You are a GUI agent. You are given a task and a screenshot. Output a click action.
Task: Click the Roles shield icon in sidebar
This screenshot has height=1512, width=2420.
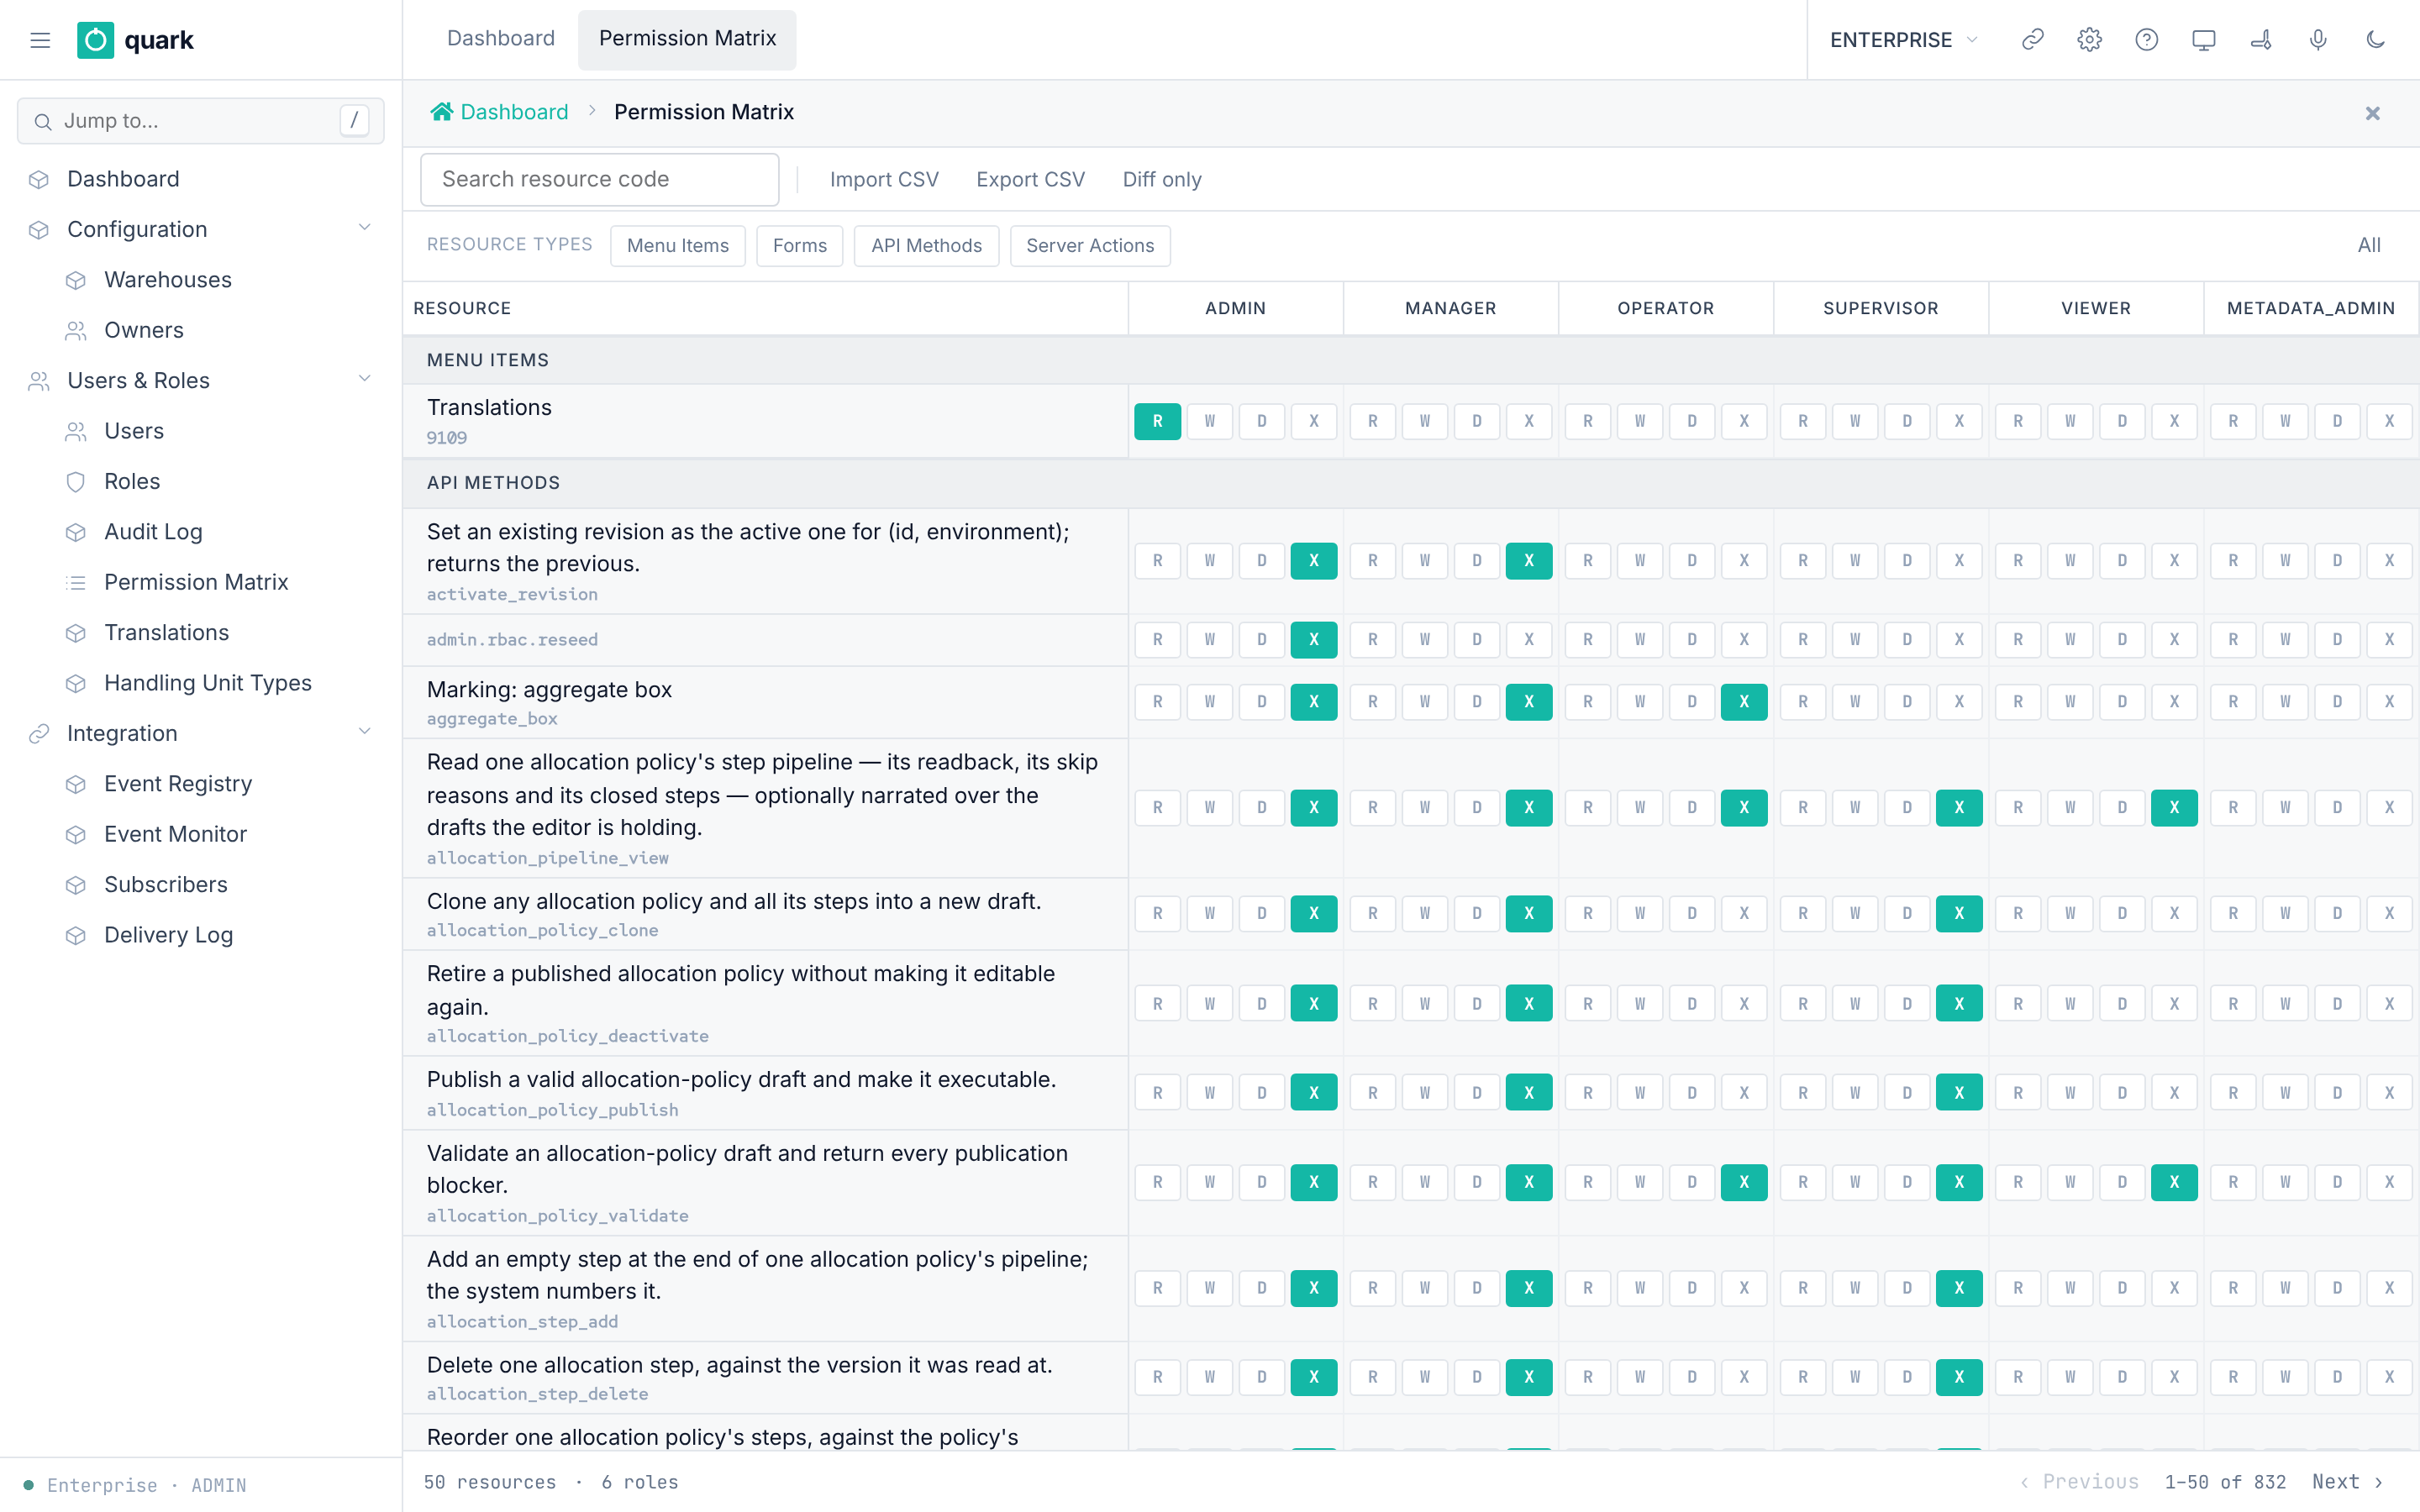coord(76,482)
